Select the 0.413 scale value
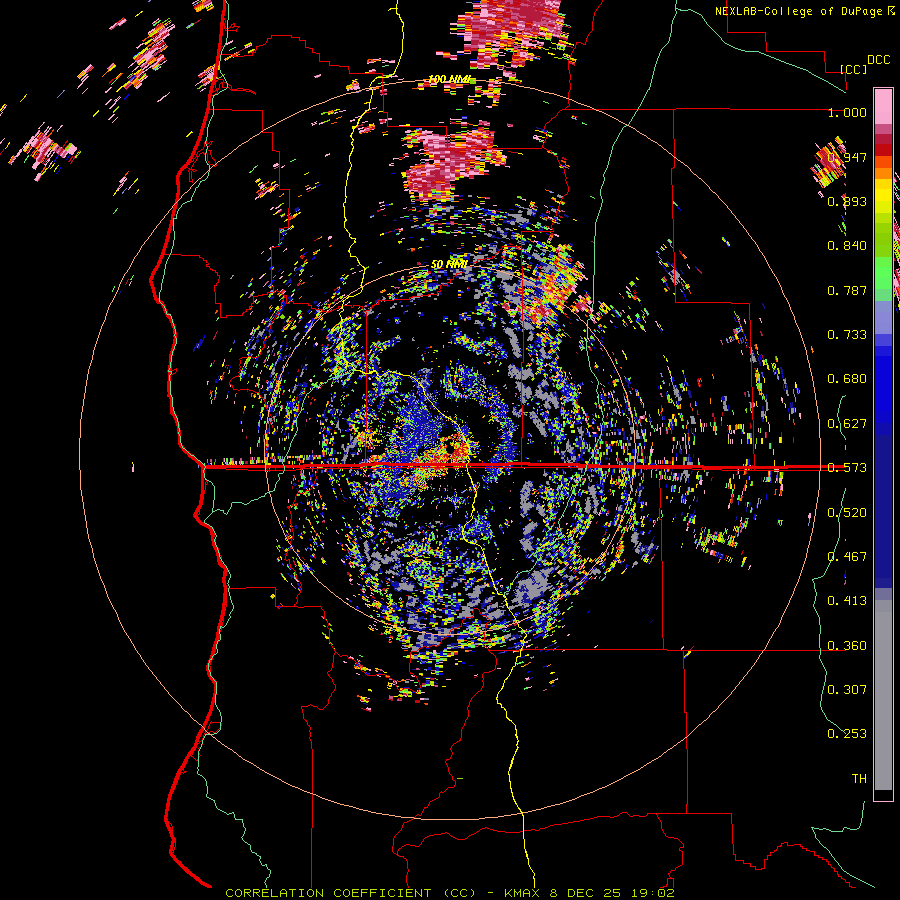Viewport: 900px width, 900px height. point(847,601)
